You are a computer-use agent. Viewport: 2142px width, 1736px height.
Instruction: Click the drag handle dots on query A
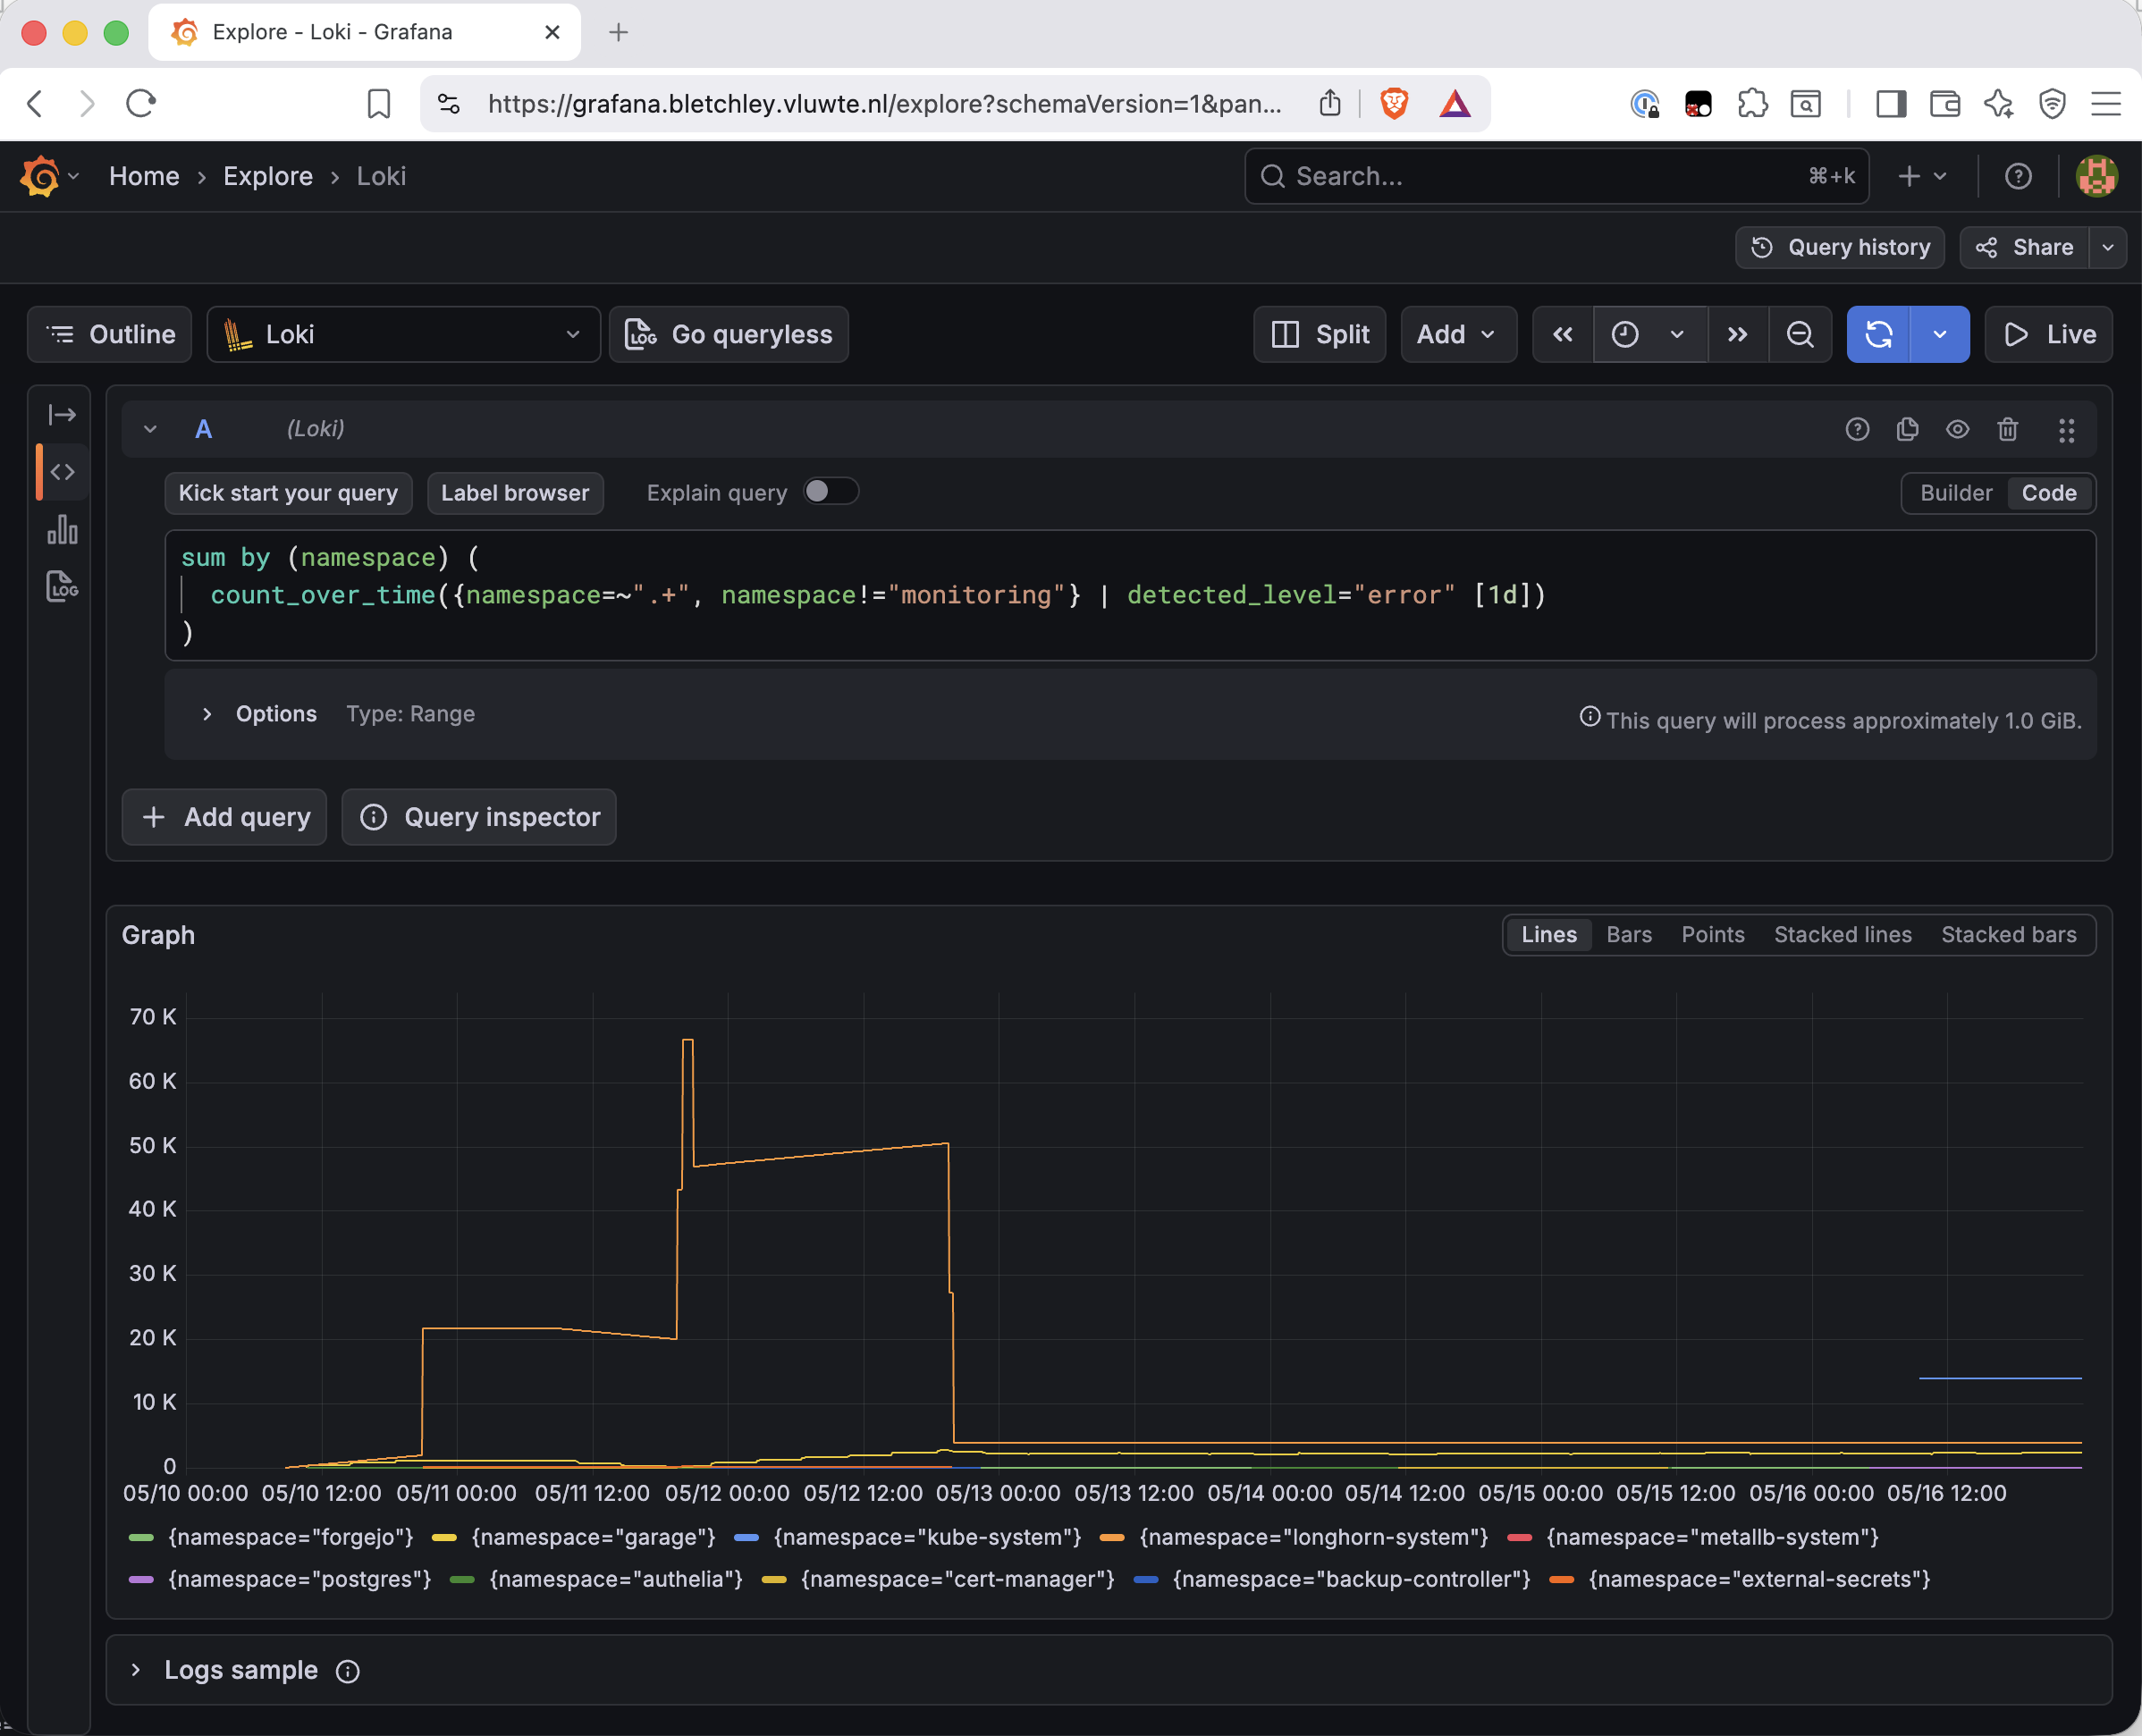pos(2066,429)
